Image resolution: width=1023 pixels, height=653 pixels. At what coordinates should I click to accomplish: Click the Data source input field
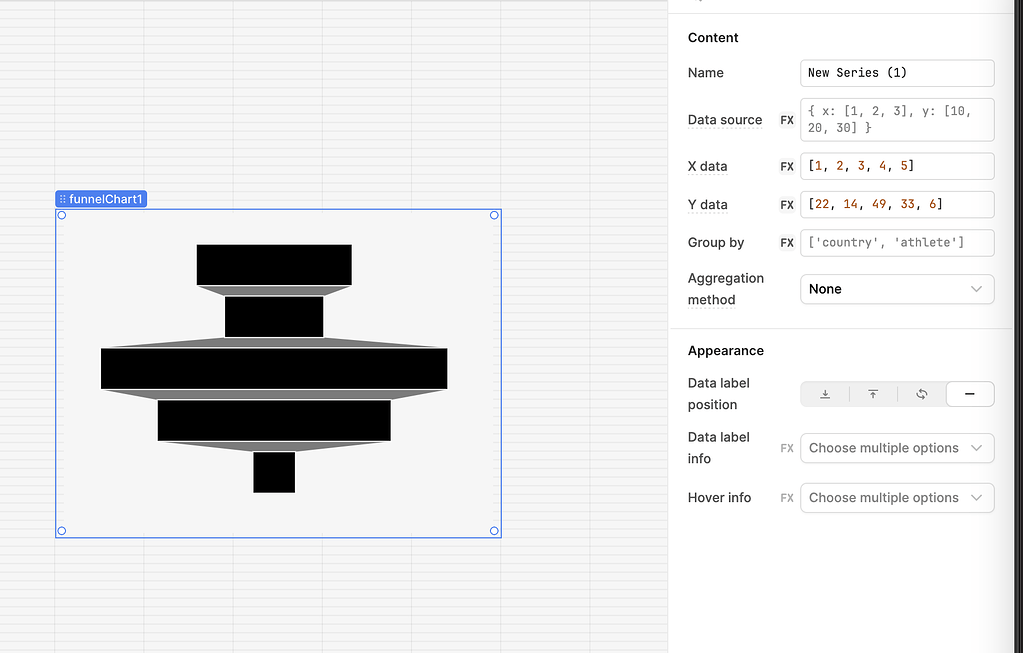pos(897,120)
